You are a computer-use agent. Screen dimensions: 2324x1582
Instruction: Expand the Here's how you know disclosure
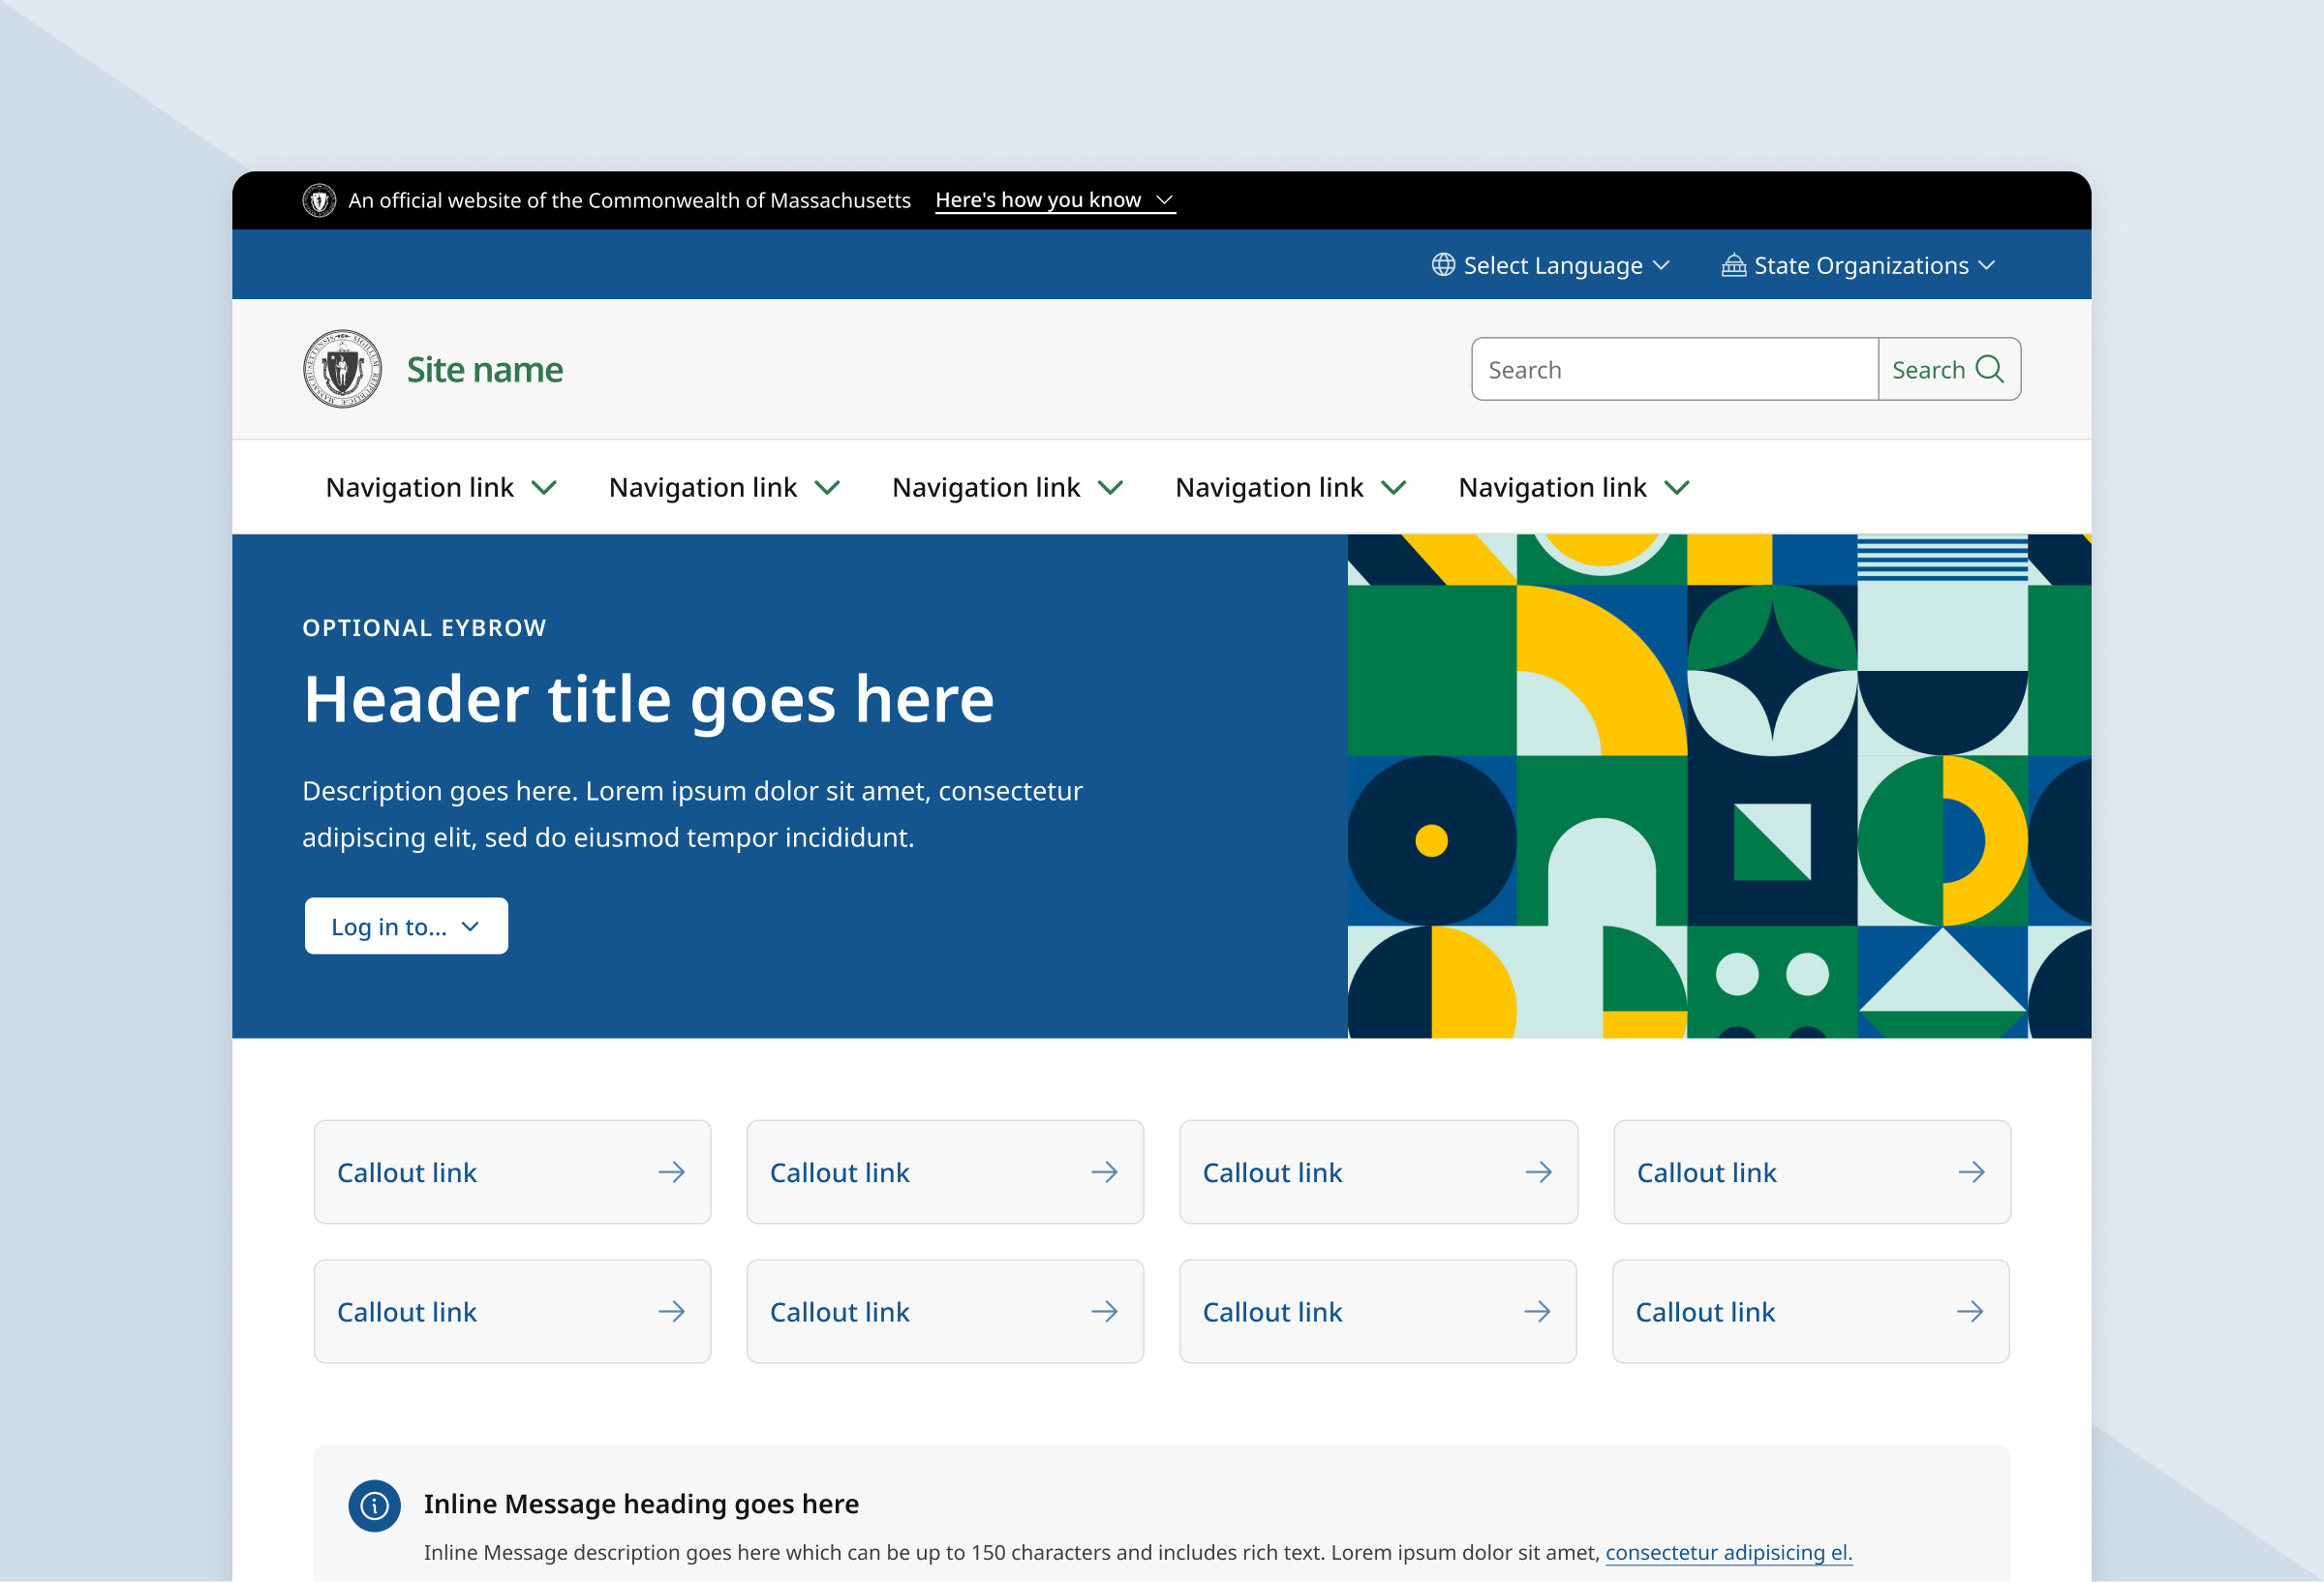pos(1054,200)
